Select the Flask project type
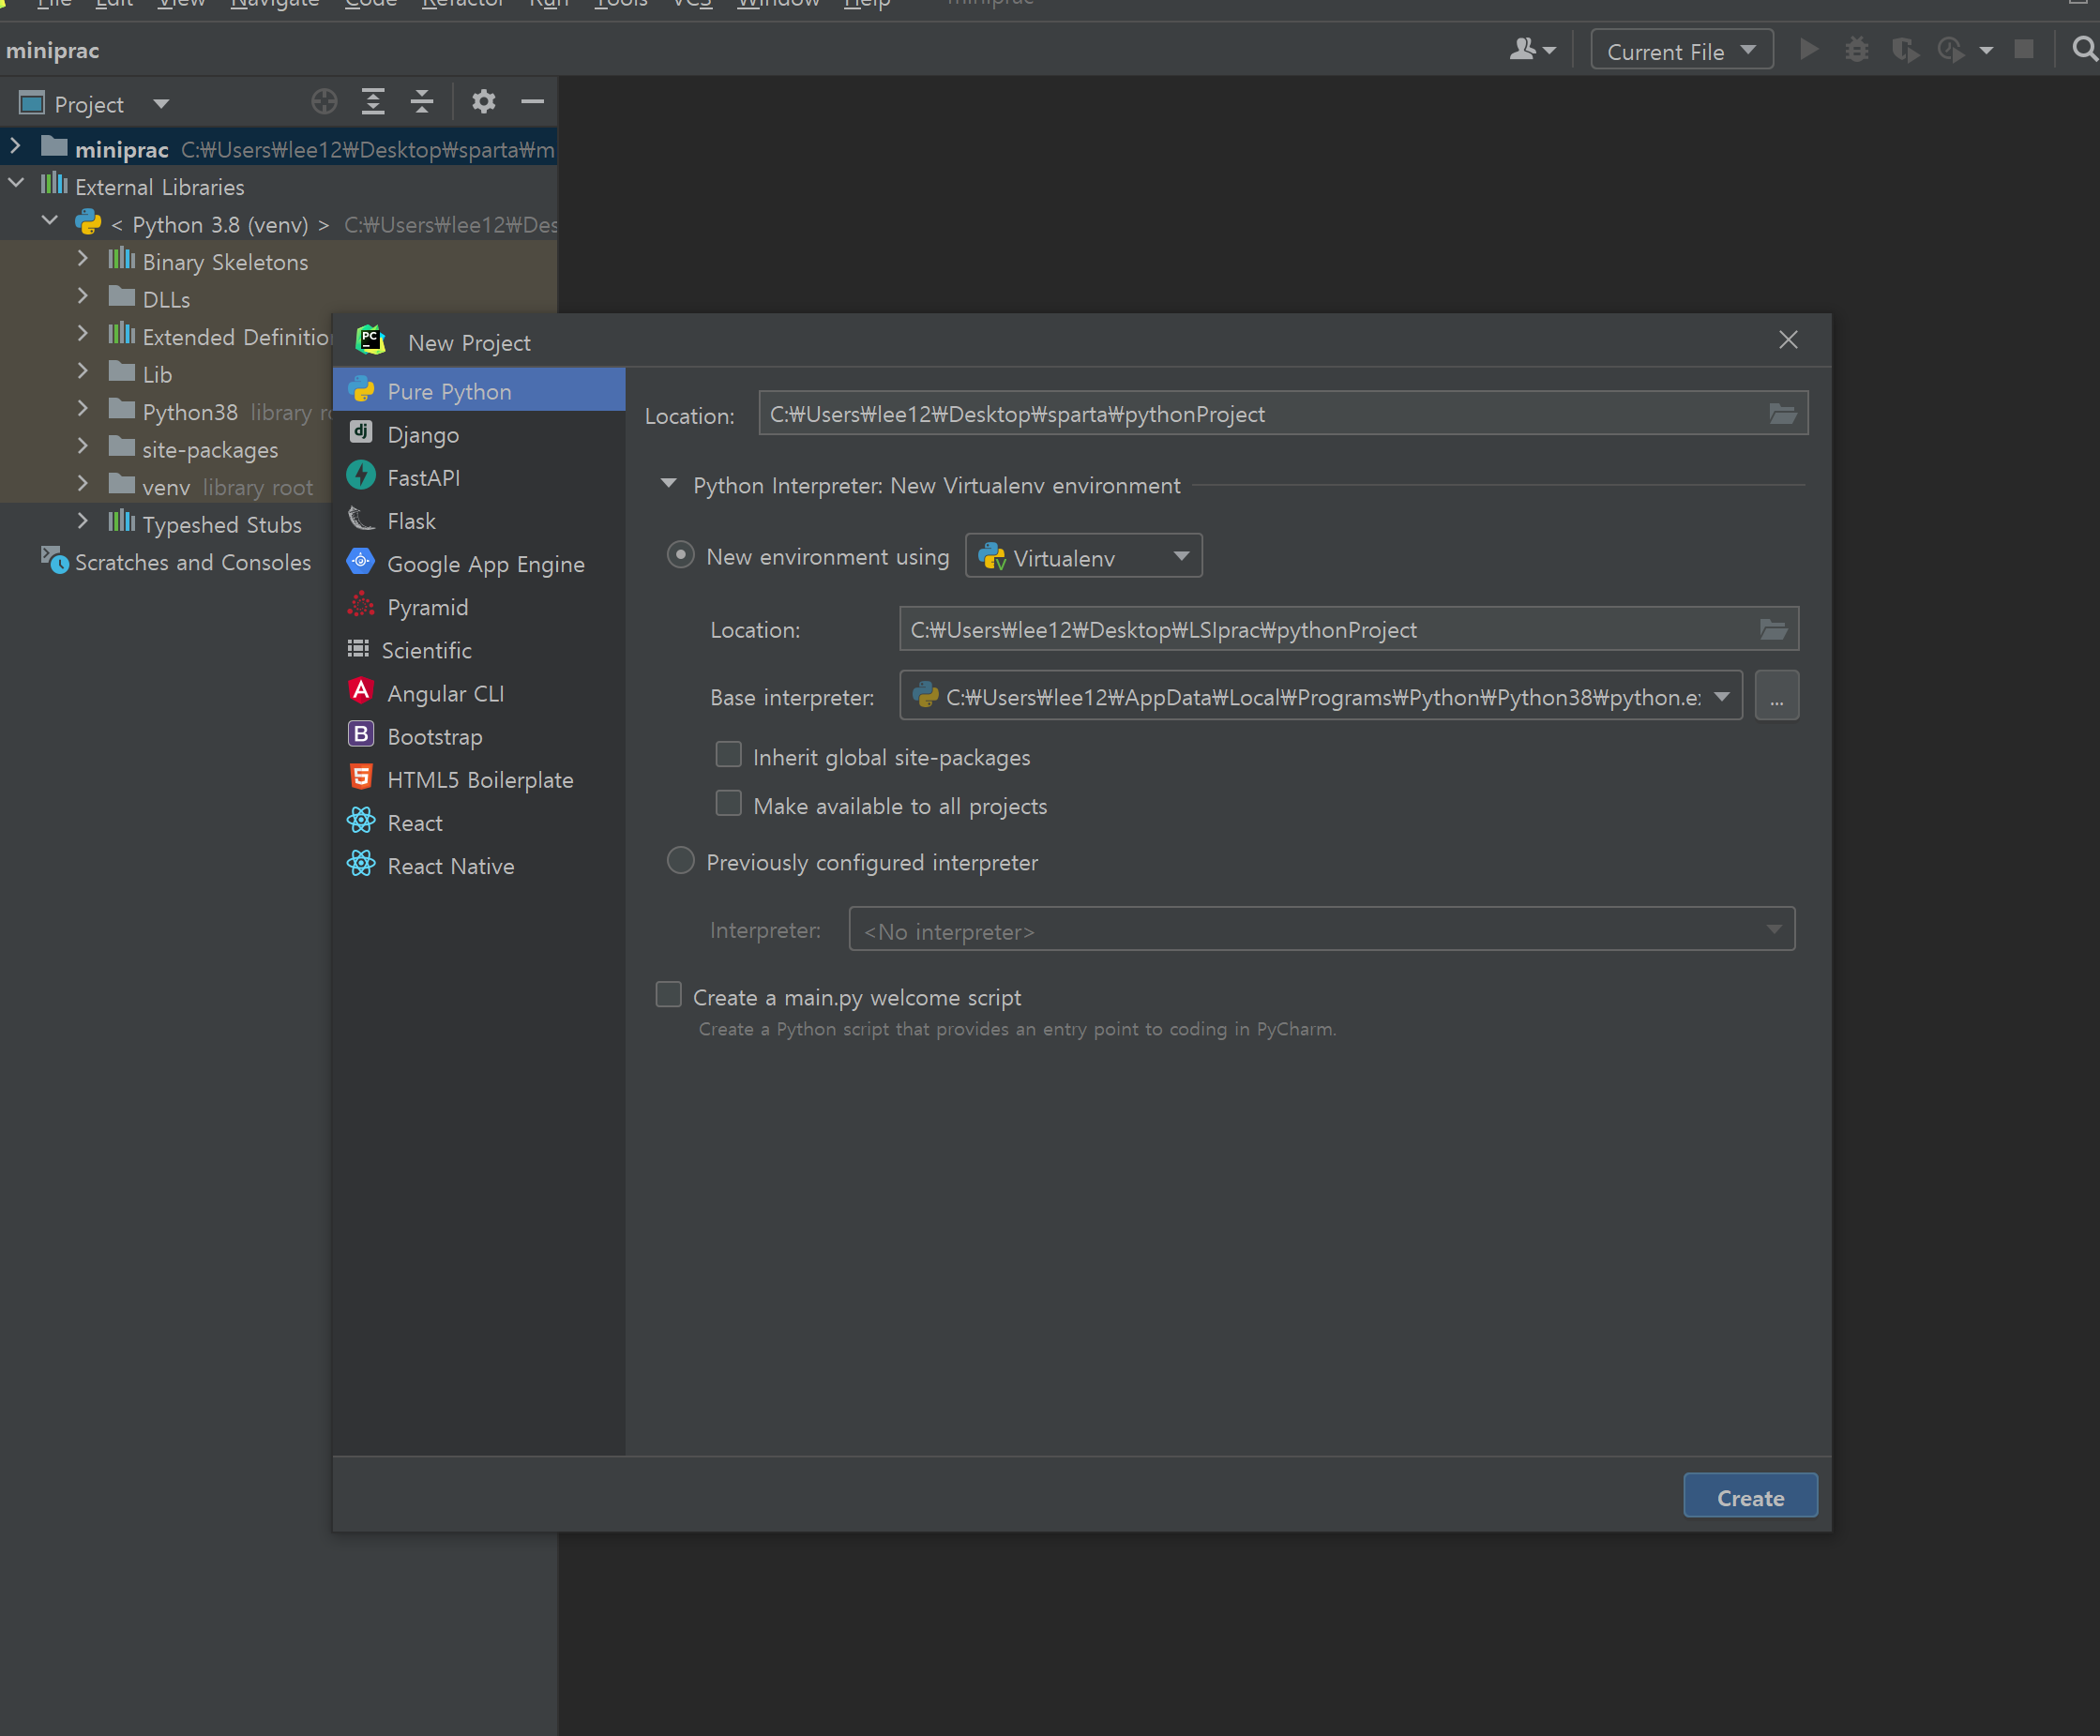Viewport: 2100px width, 1736px height. [479, 521]
